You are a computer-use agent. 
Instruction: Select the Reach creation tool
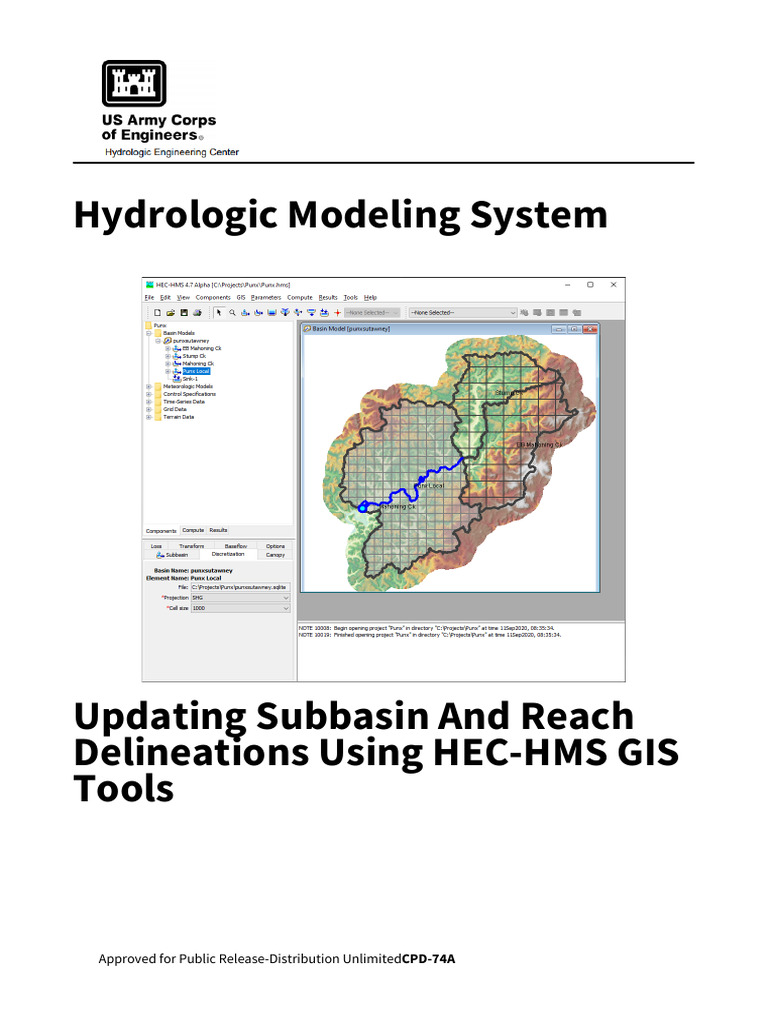coord(259,313)
